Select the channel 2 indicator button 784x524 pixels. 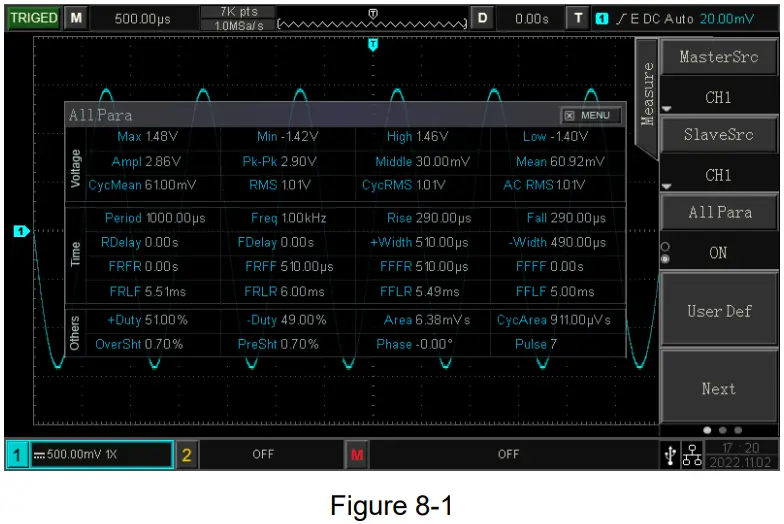point(186,454)
